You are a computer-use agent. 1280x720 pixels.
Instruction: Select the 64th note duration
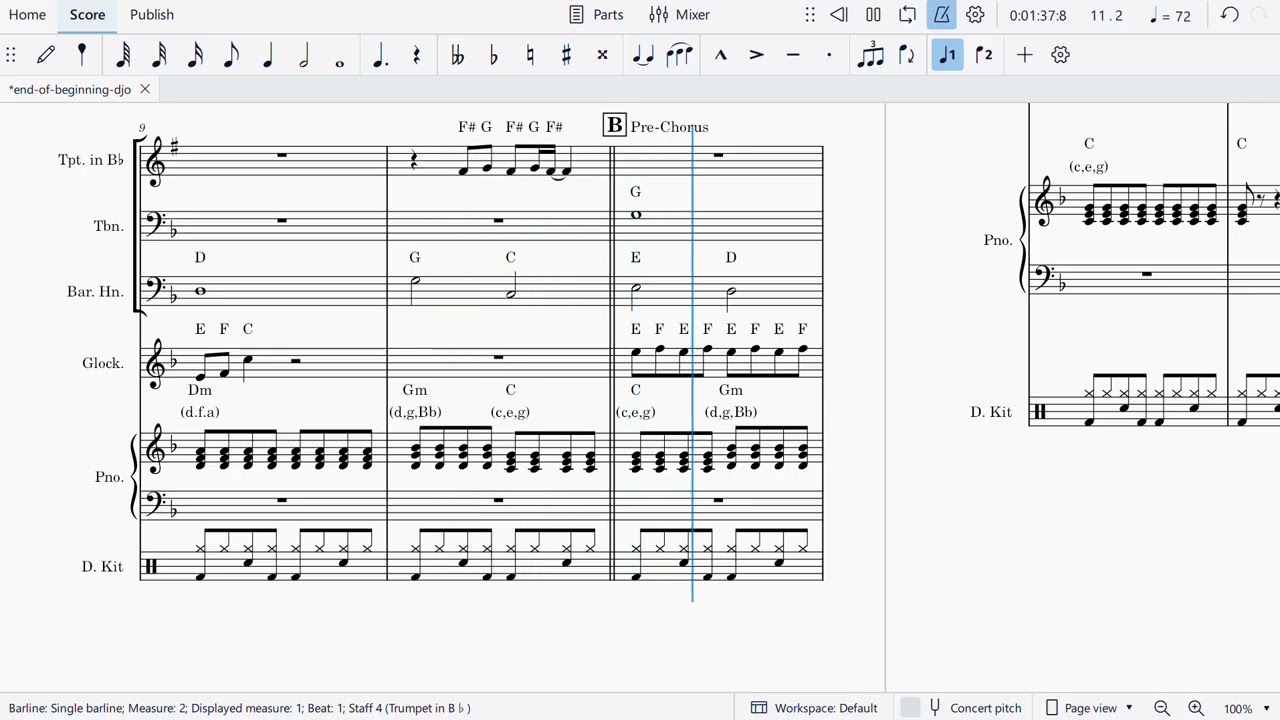click(123, 55)
